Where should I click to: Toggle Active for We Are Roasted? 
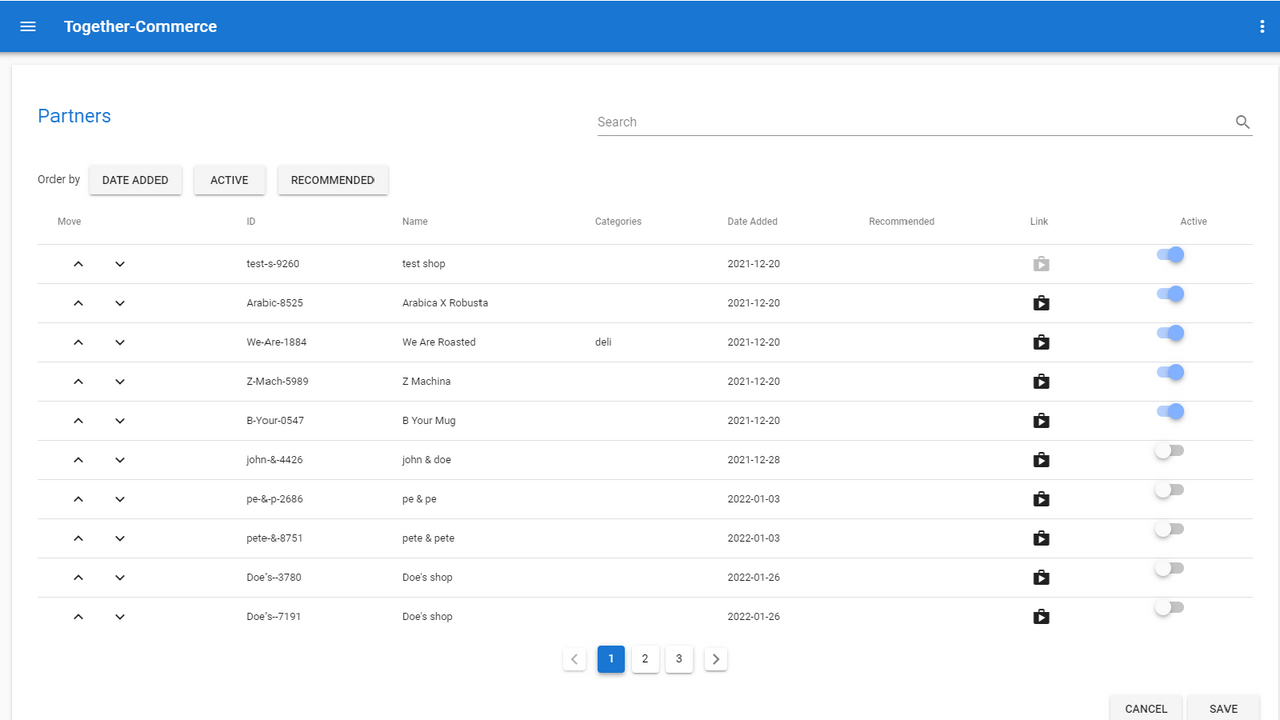(x=1170, y=333)
